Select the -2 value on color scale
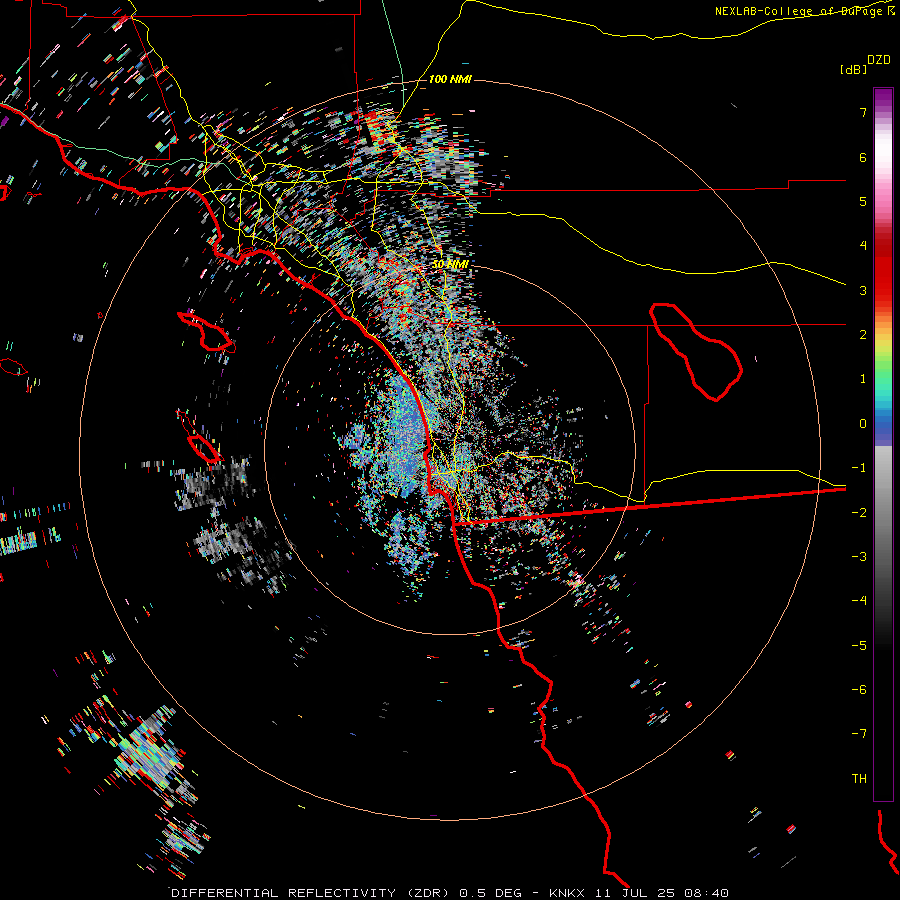900x900 pixels. point(859,513)
